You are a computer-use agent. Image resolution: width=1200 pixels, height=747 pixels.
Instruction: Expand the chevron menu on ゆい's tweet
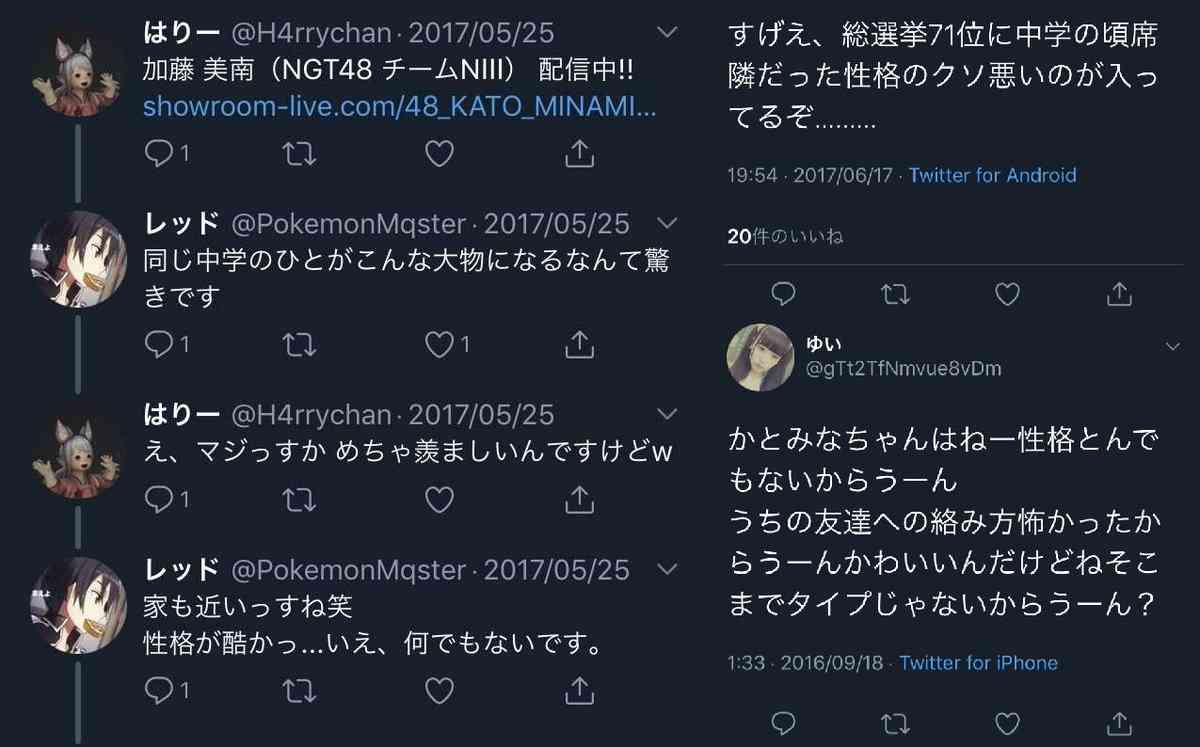[1172, 346]
